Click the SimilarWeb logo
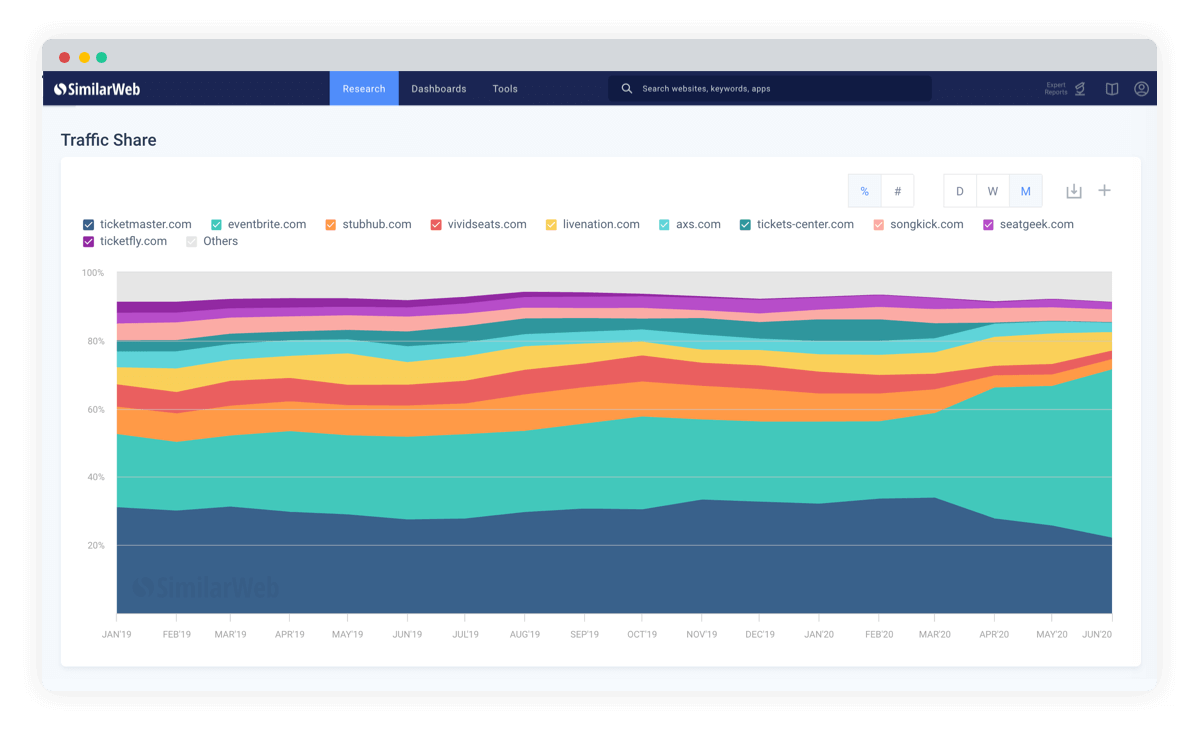Screen dimensions: 1200x730 click(97, 89)
